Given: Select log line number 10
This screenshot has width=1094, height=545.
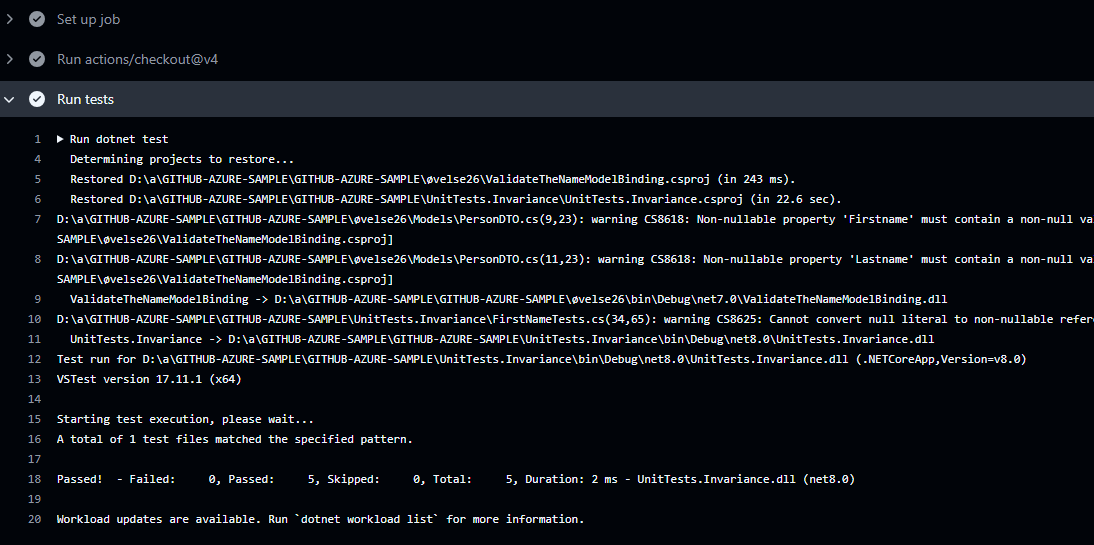Looking at the screenshot, I should tap(35, 319).
